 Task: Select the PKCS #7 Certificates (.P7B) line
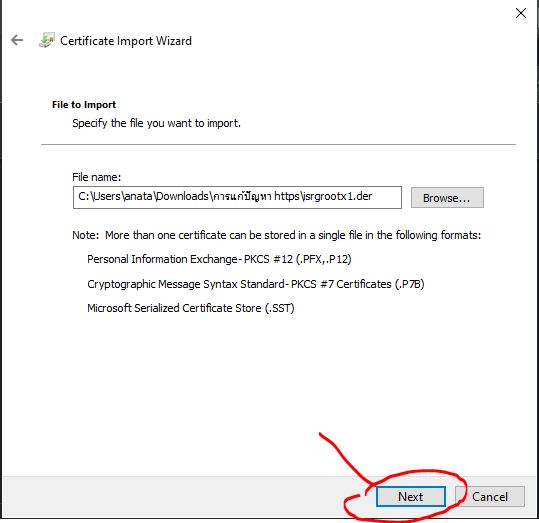(256, 284)
